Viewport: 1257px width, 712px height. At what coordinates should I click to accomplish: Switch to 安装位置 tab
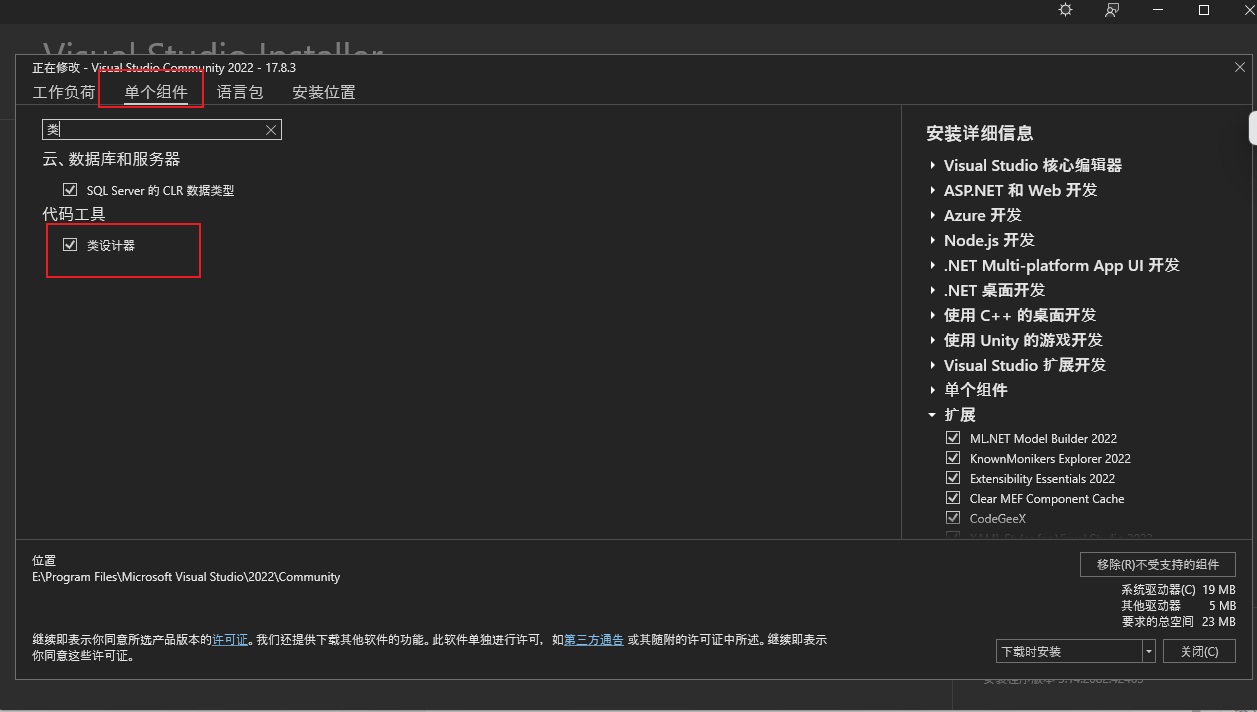point(324,92)
